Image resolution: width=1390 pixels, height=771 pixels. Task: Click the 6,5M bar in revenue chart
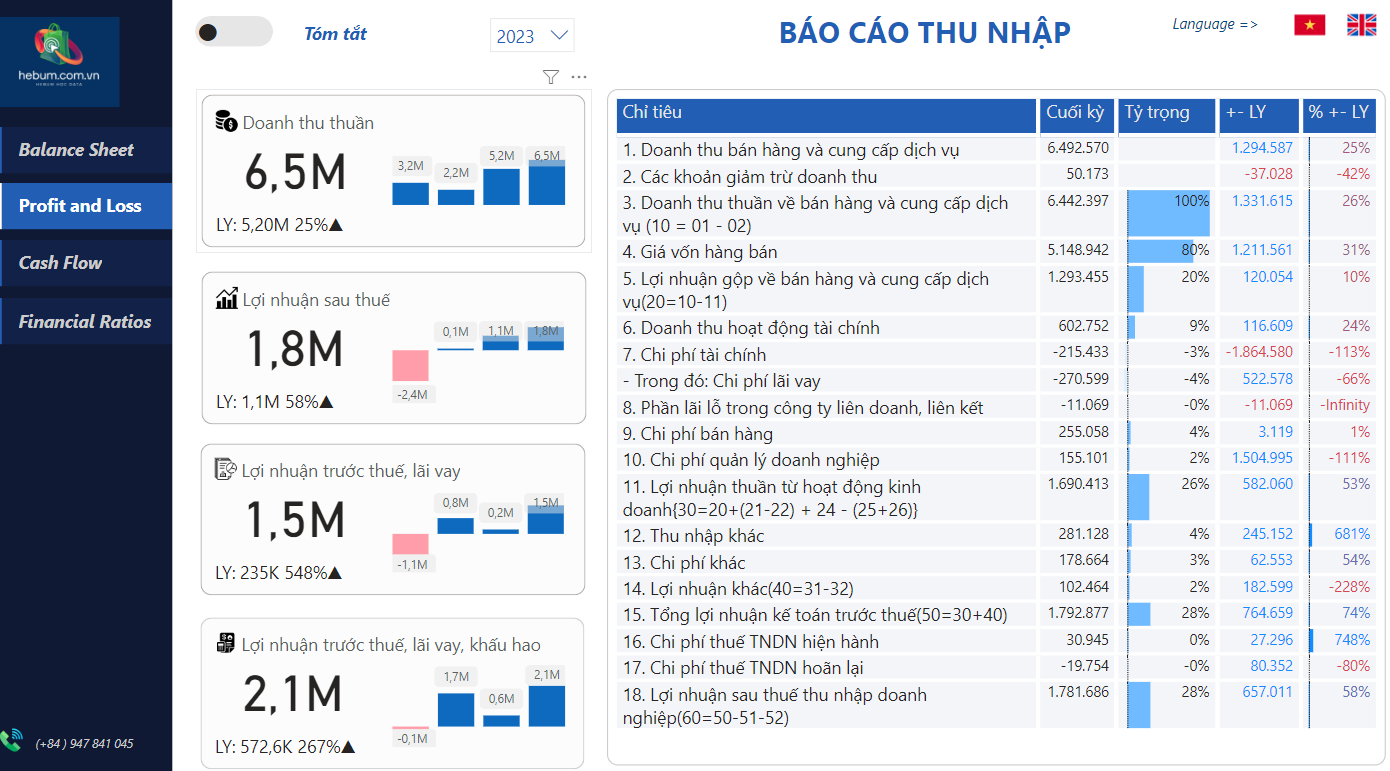pyautogui.click(x=547, y=184)
